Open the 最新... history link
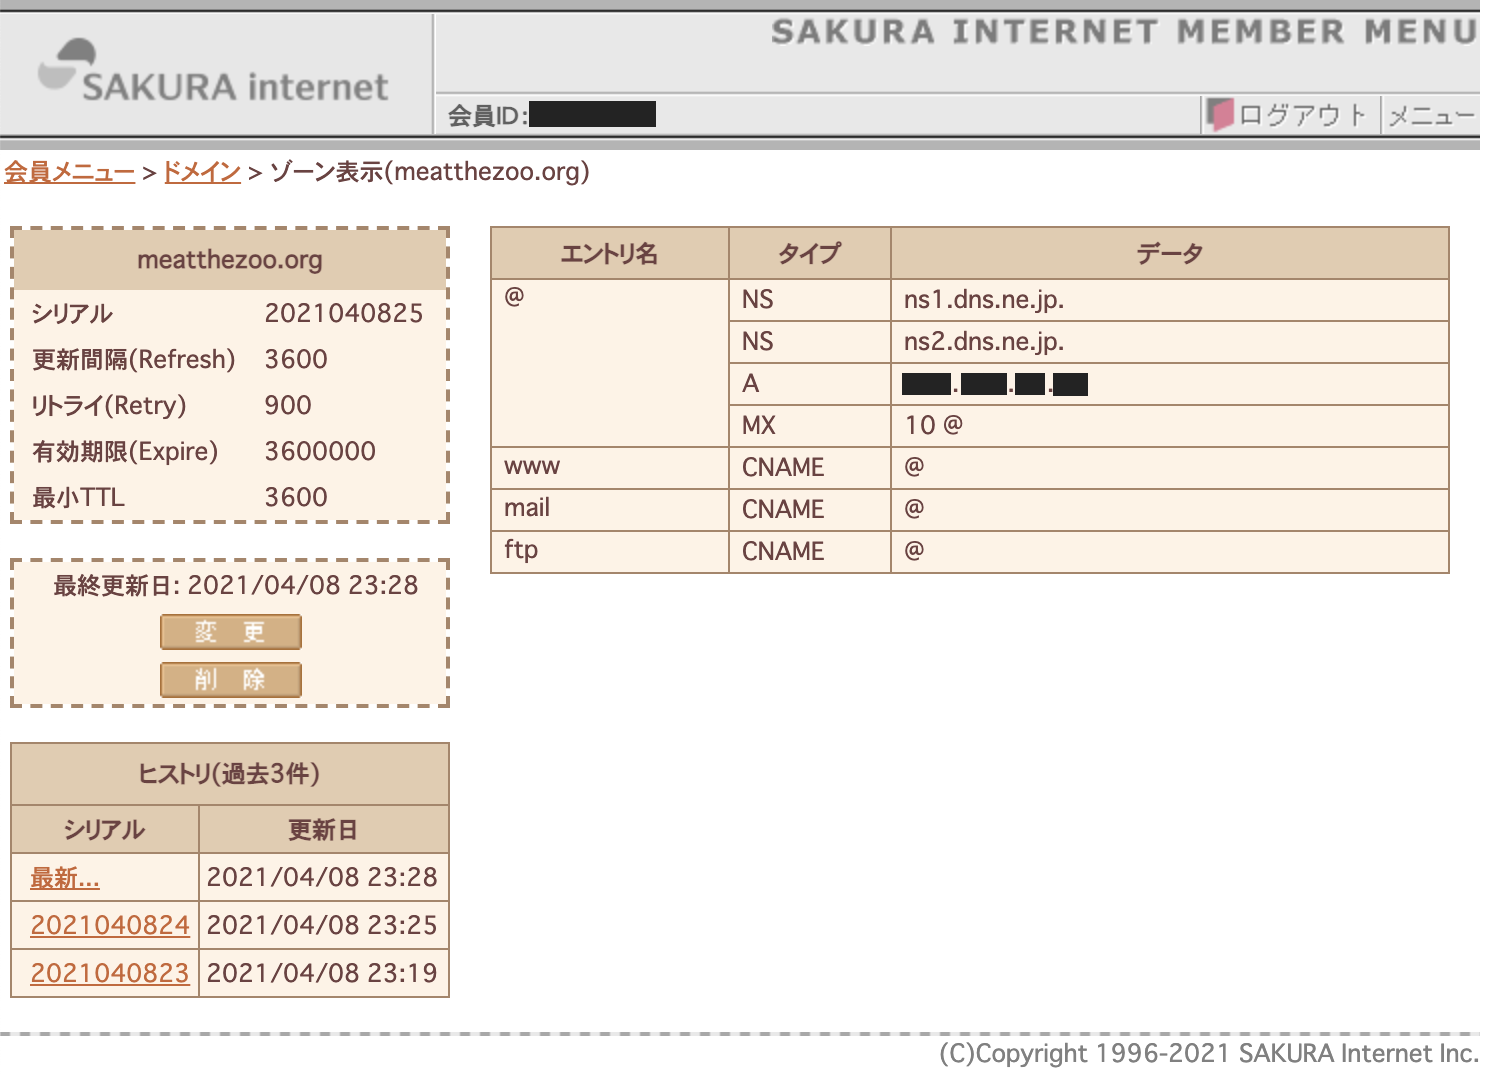Screen dimensions: 1504x1078 [65, 878]
